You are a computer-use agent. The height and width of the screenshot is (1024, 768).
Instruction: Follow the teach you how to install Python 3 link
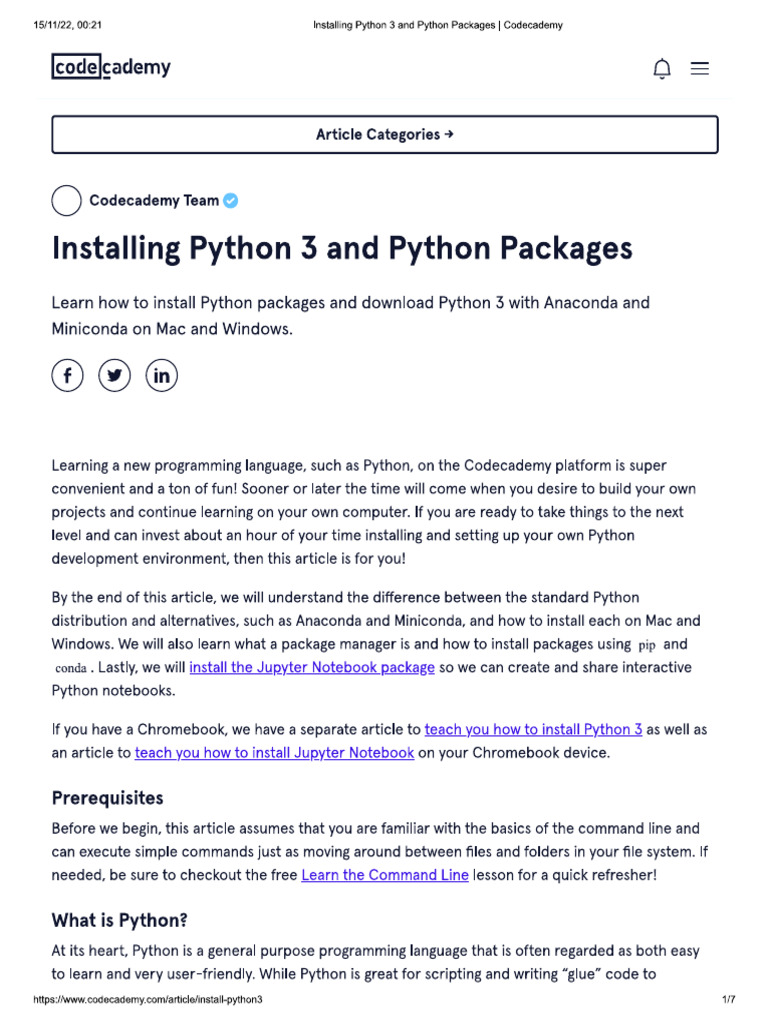[534, 729]
